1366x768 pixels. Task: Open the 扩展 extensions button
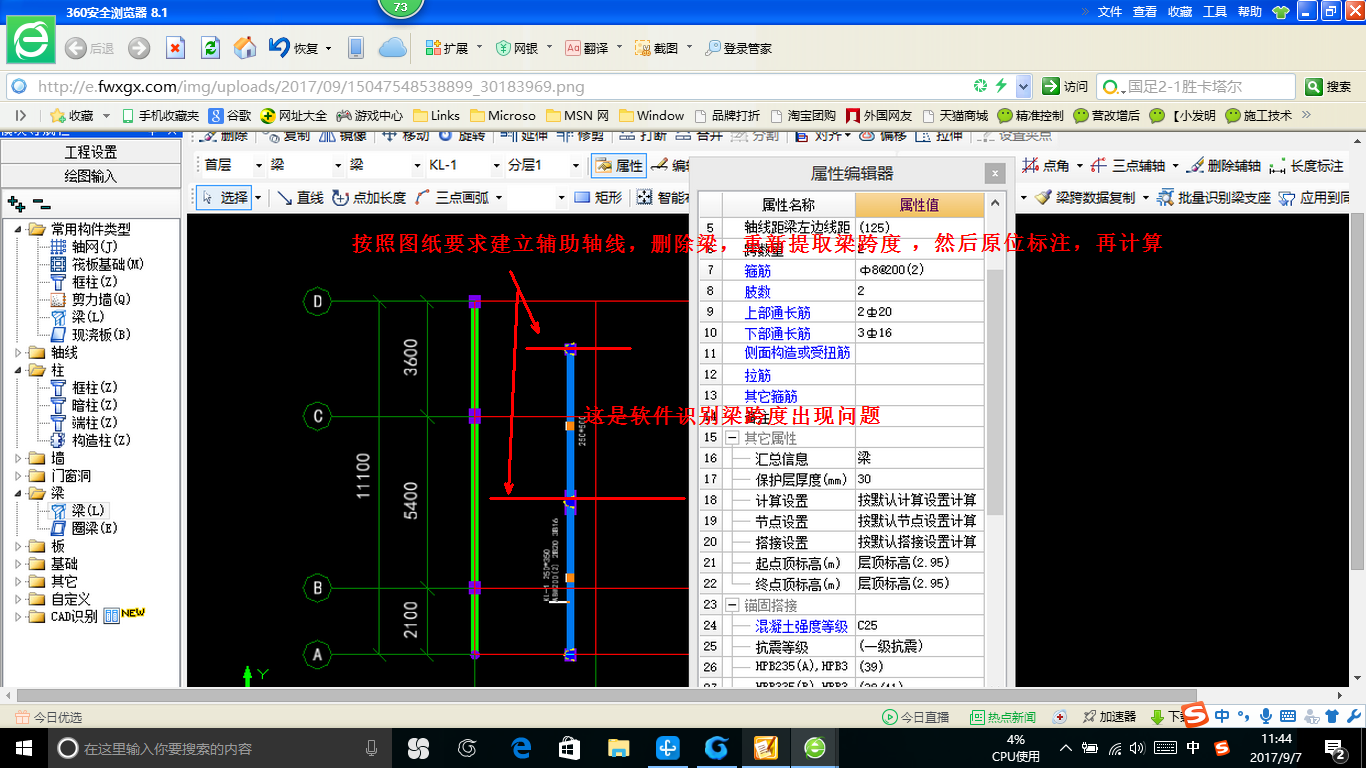pyautogui.click(x=447, y=48)
